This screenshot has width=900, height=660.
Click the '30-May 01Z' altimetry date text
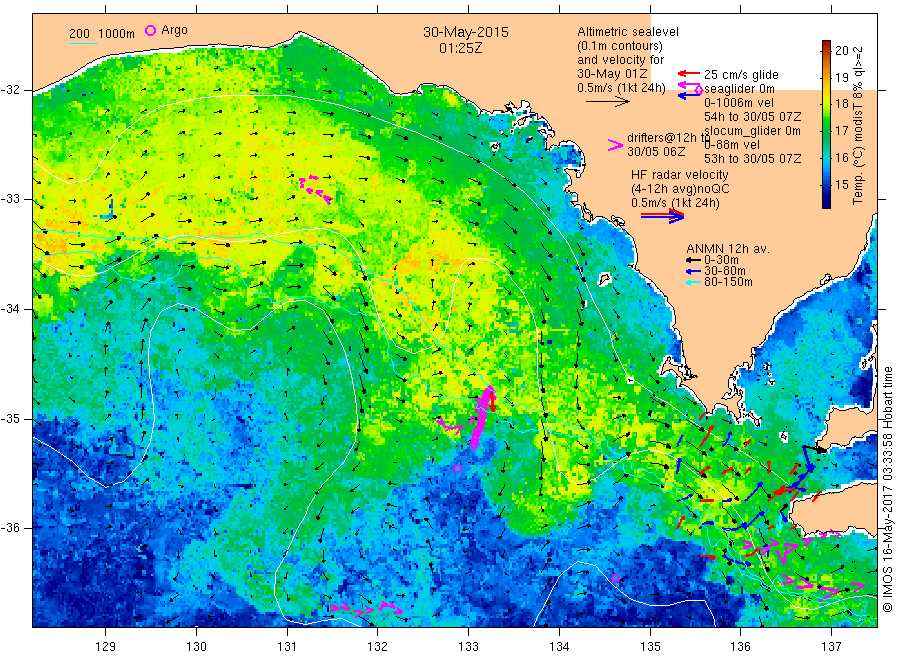click(x=612, y=74)
